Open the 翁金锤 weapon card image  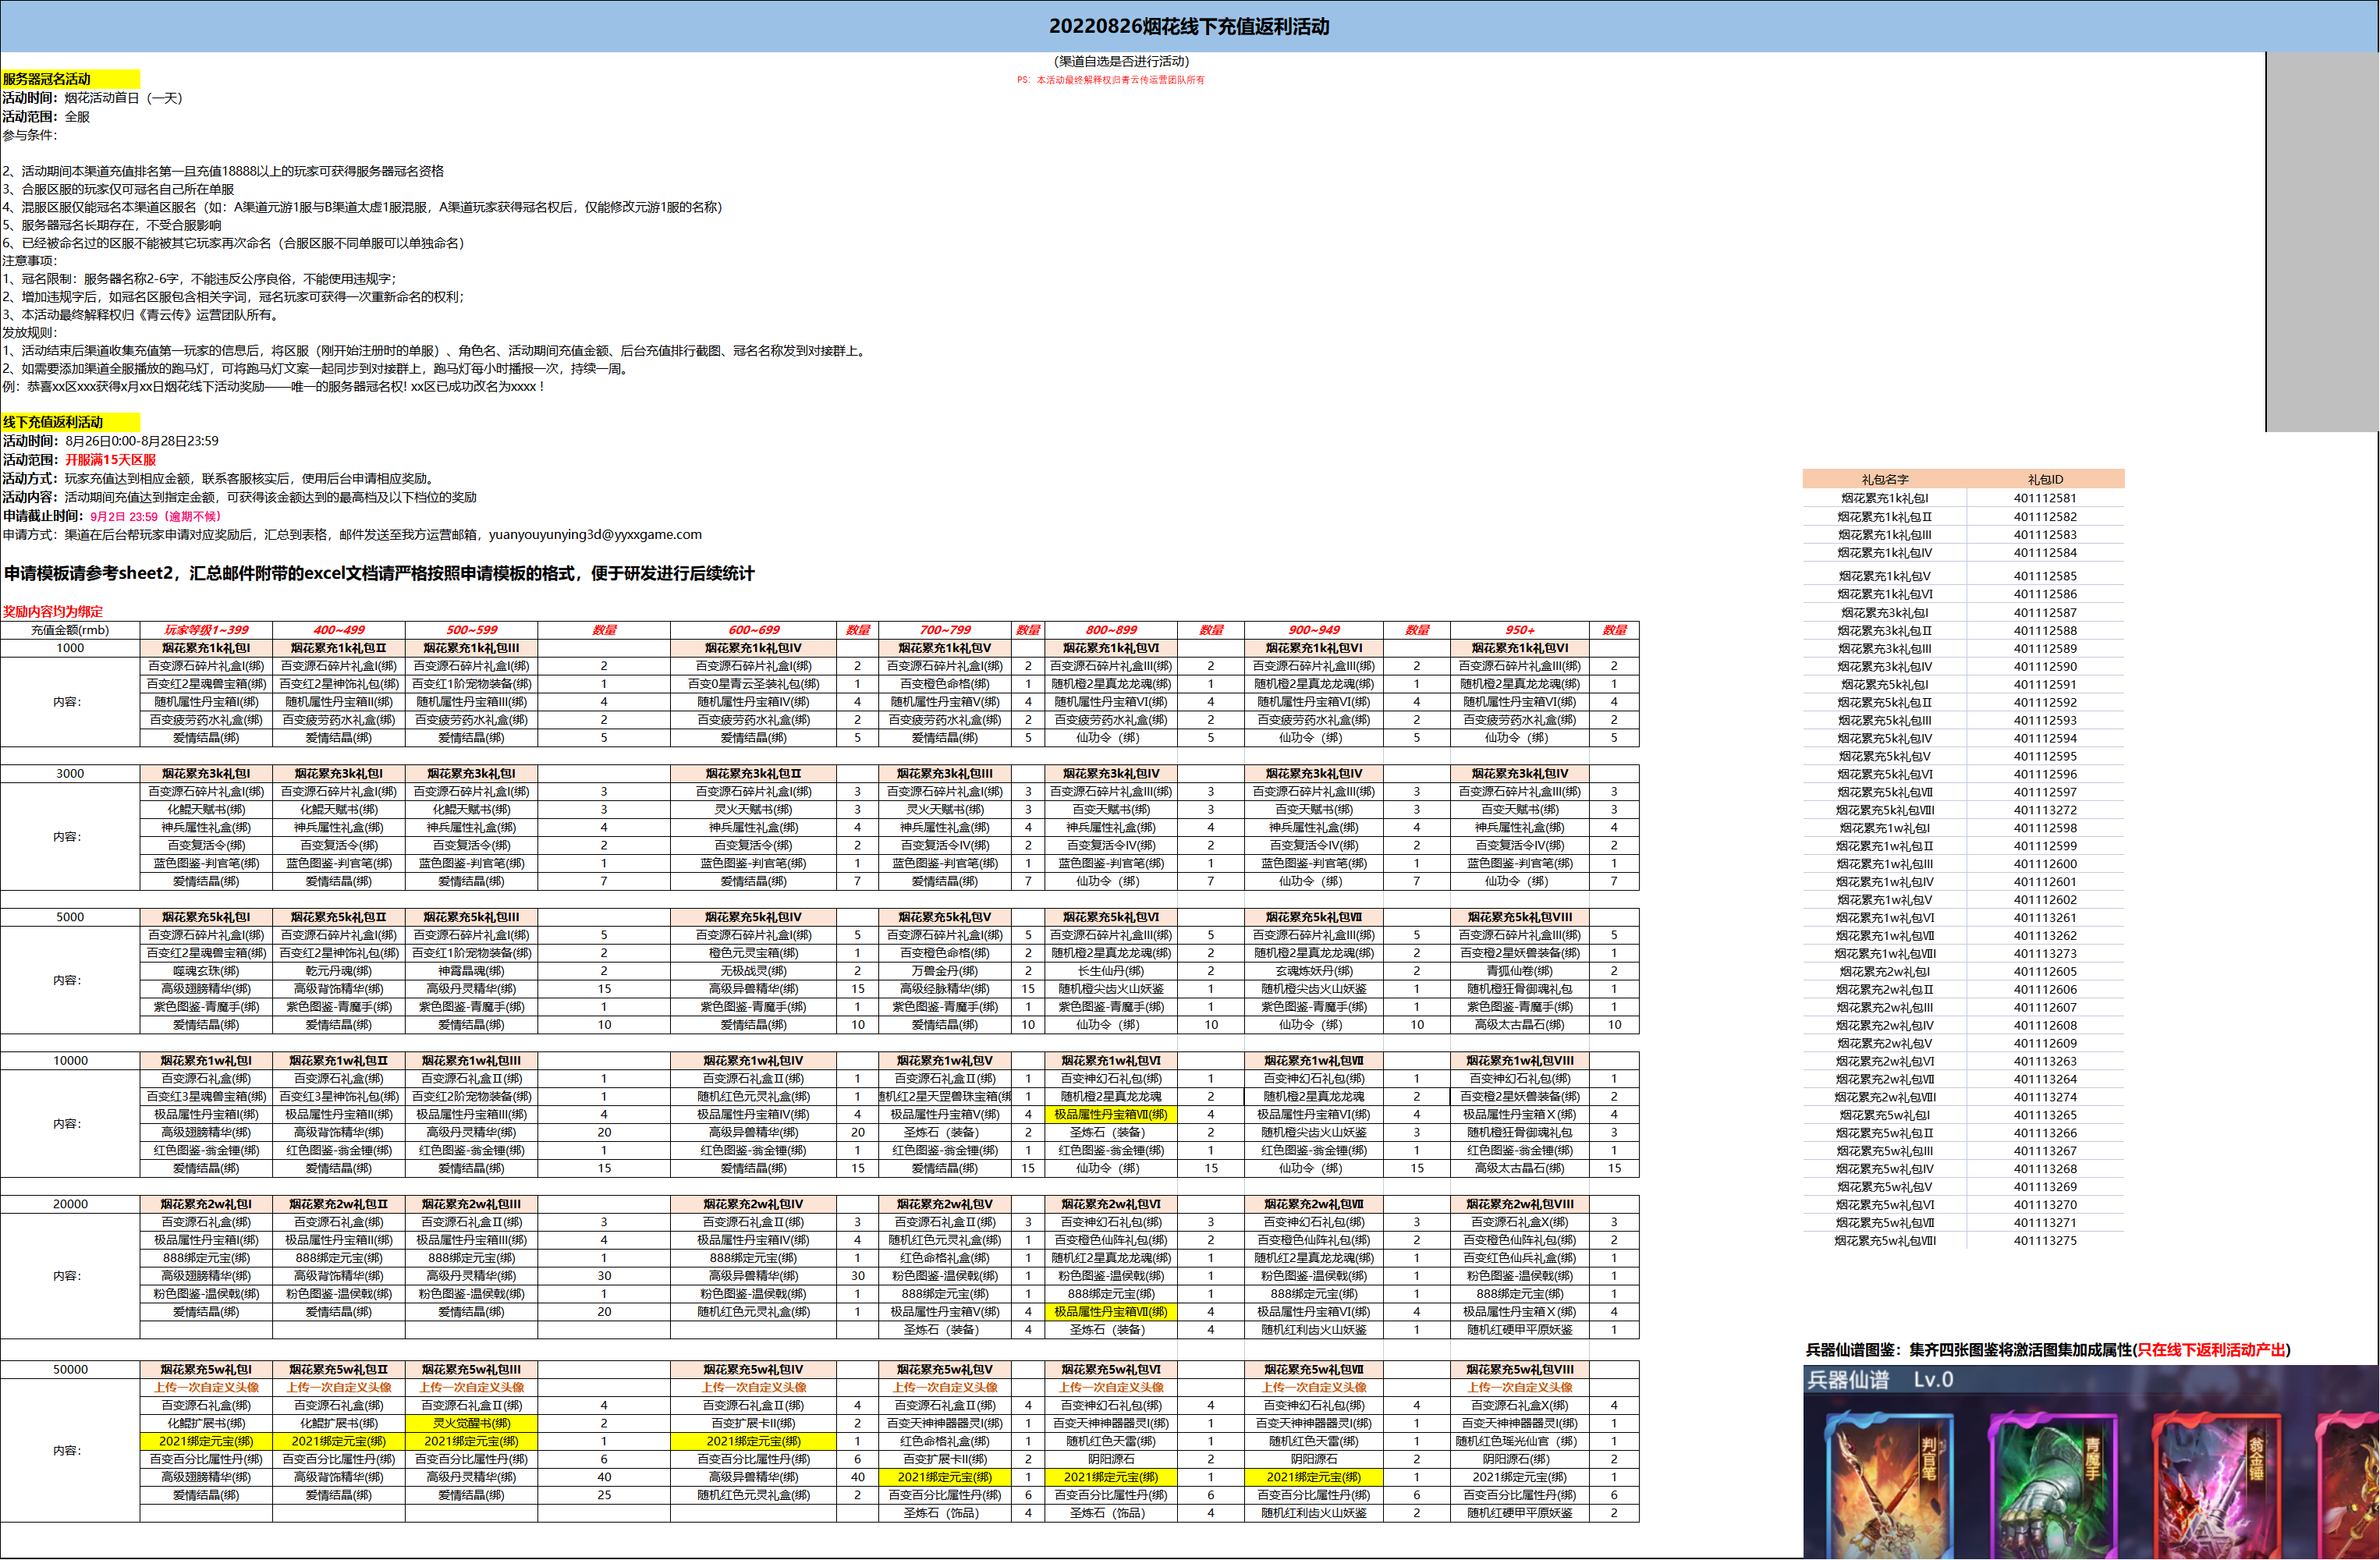tap(2217, 1486)
